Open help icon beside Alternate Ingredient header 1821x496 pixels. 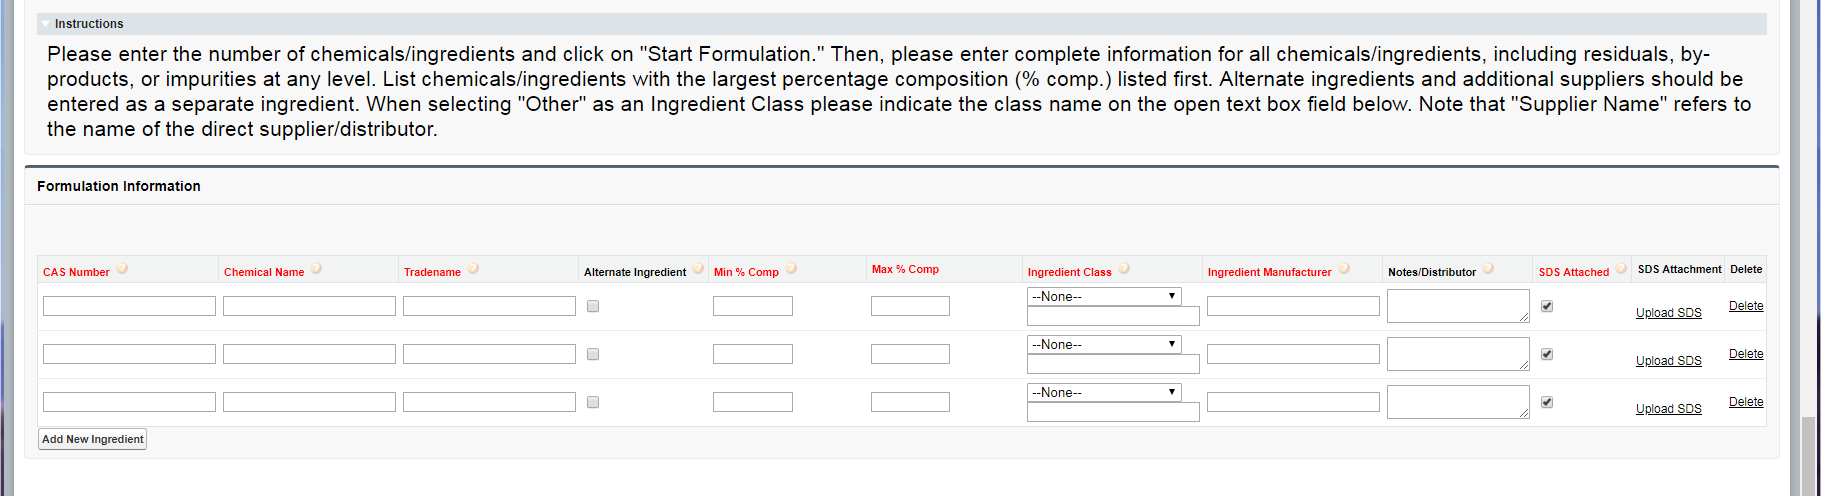(698, 269)
